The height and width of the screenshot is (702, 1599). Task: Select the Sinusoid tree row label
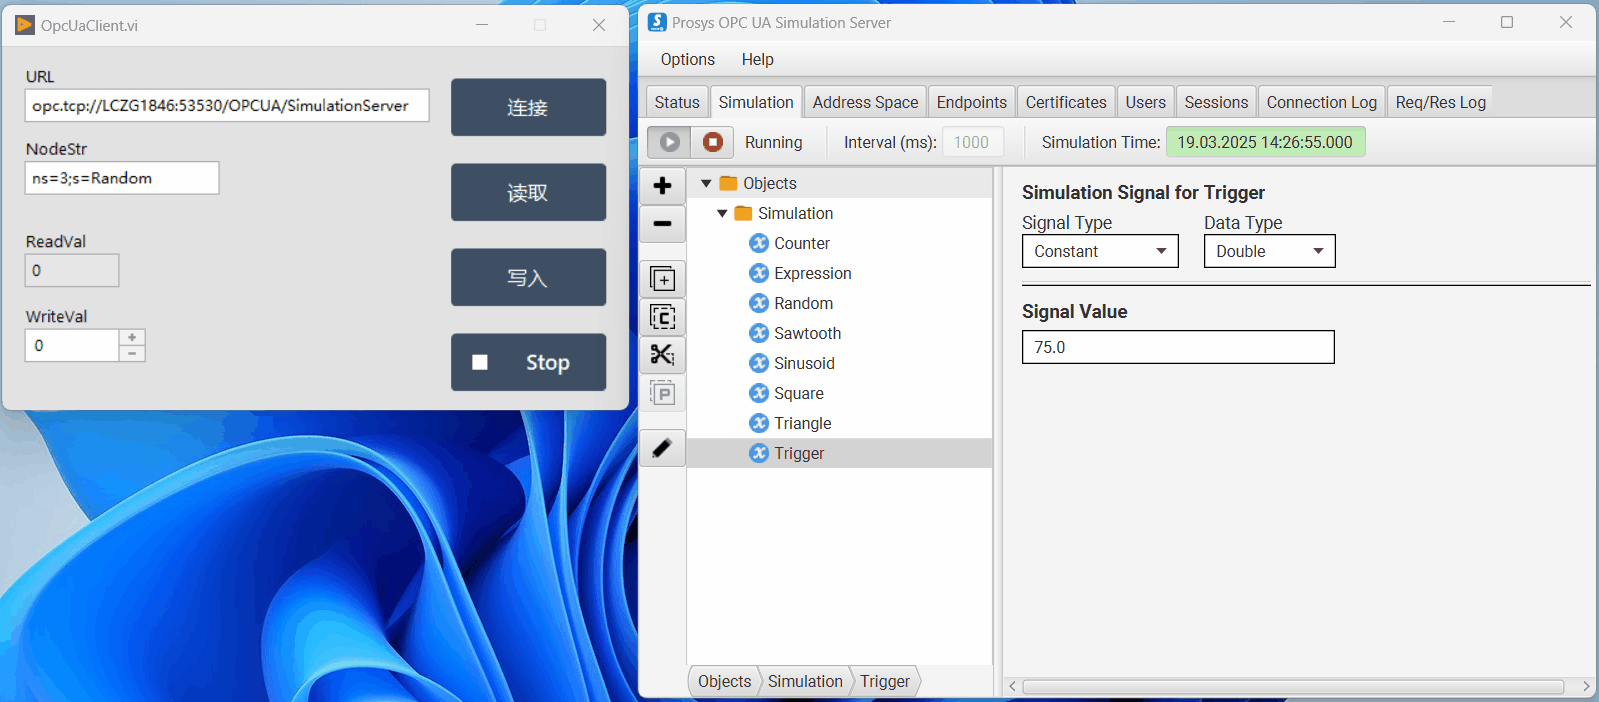coord(804,363)
